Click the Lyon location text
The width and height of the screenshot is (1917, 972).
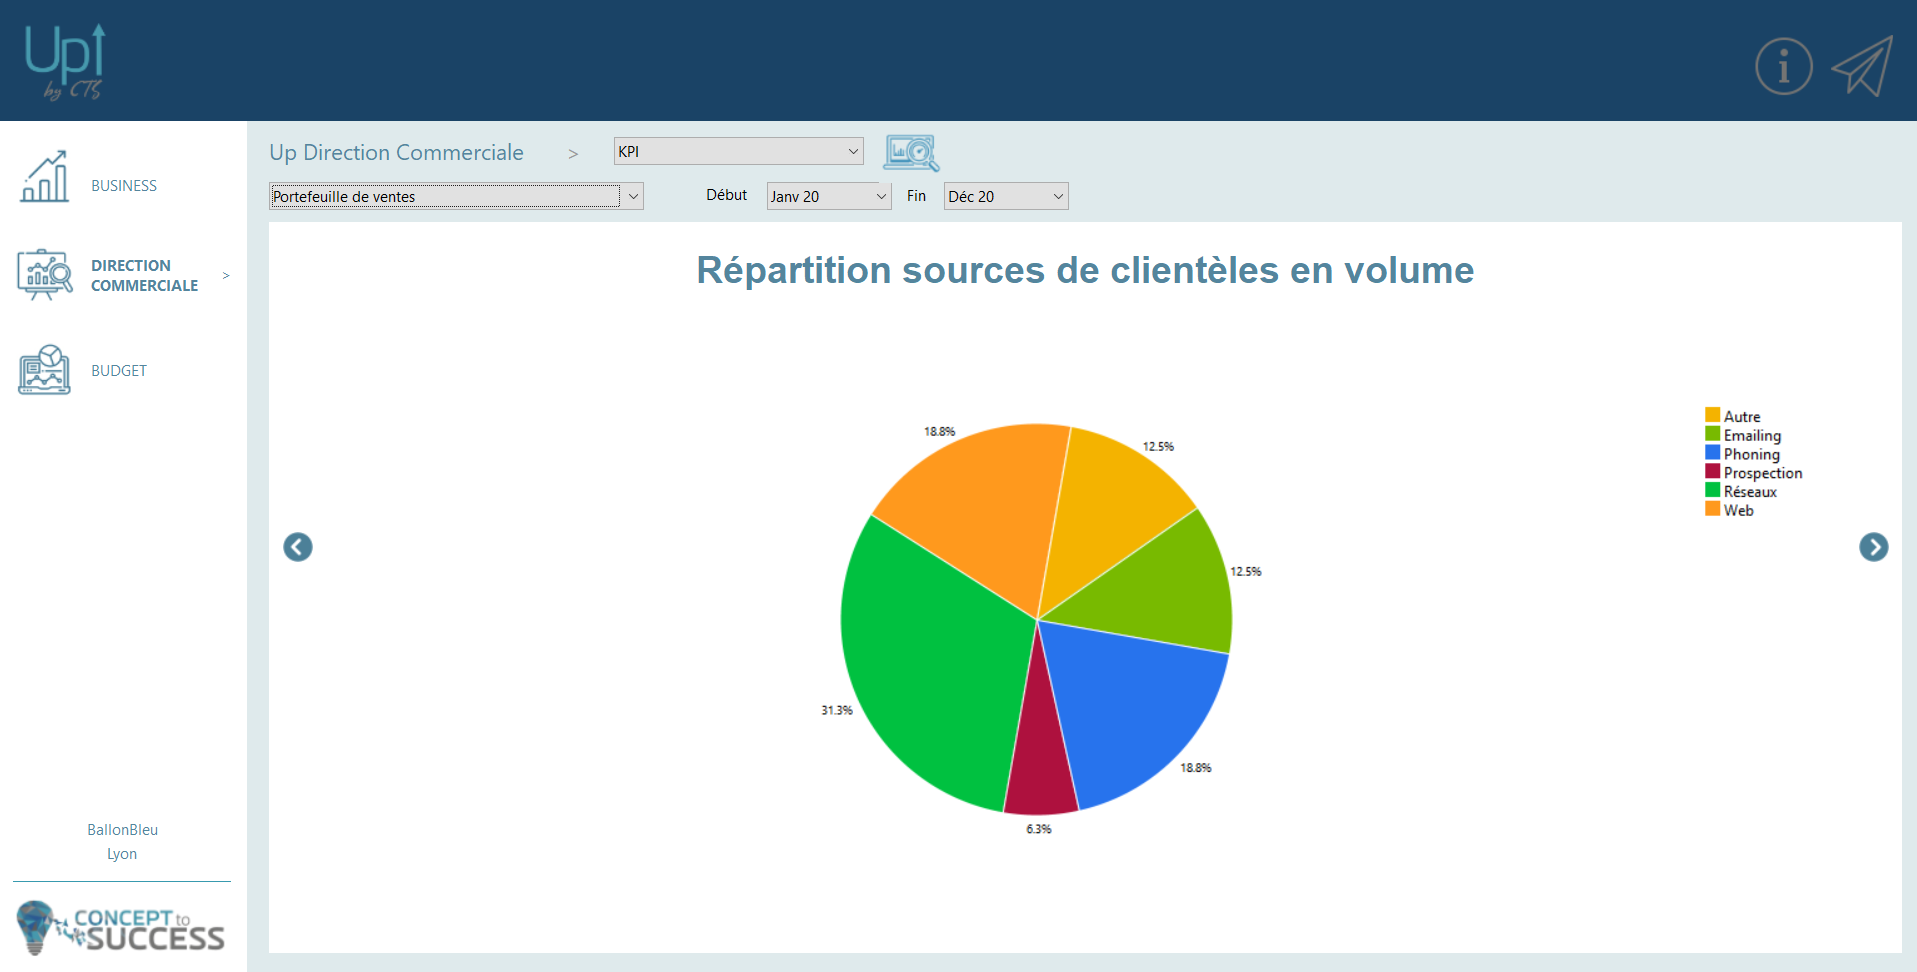[x=122, y=854]
